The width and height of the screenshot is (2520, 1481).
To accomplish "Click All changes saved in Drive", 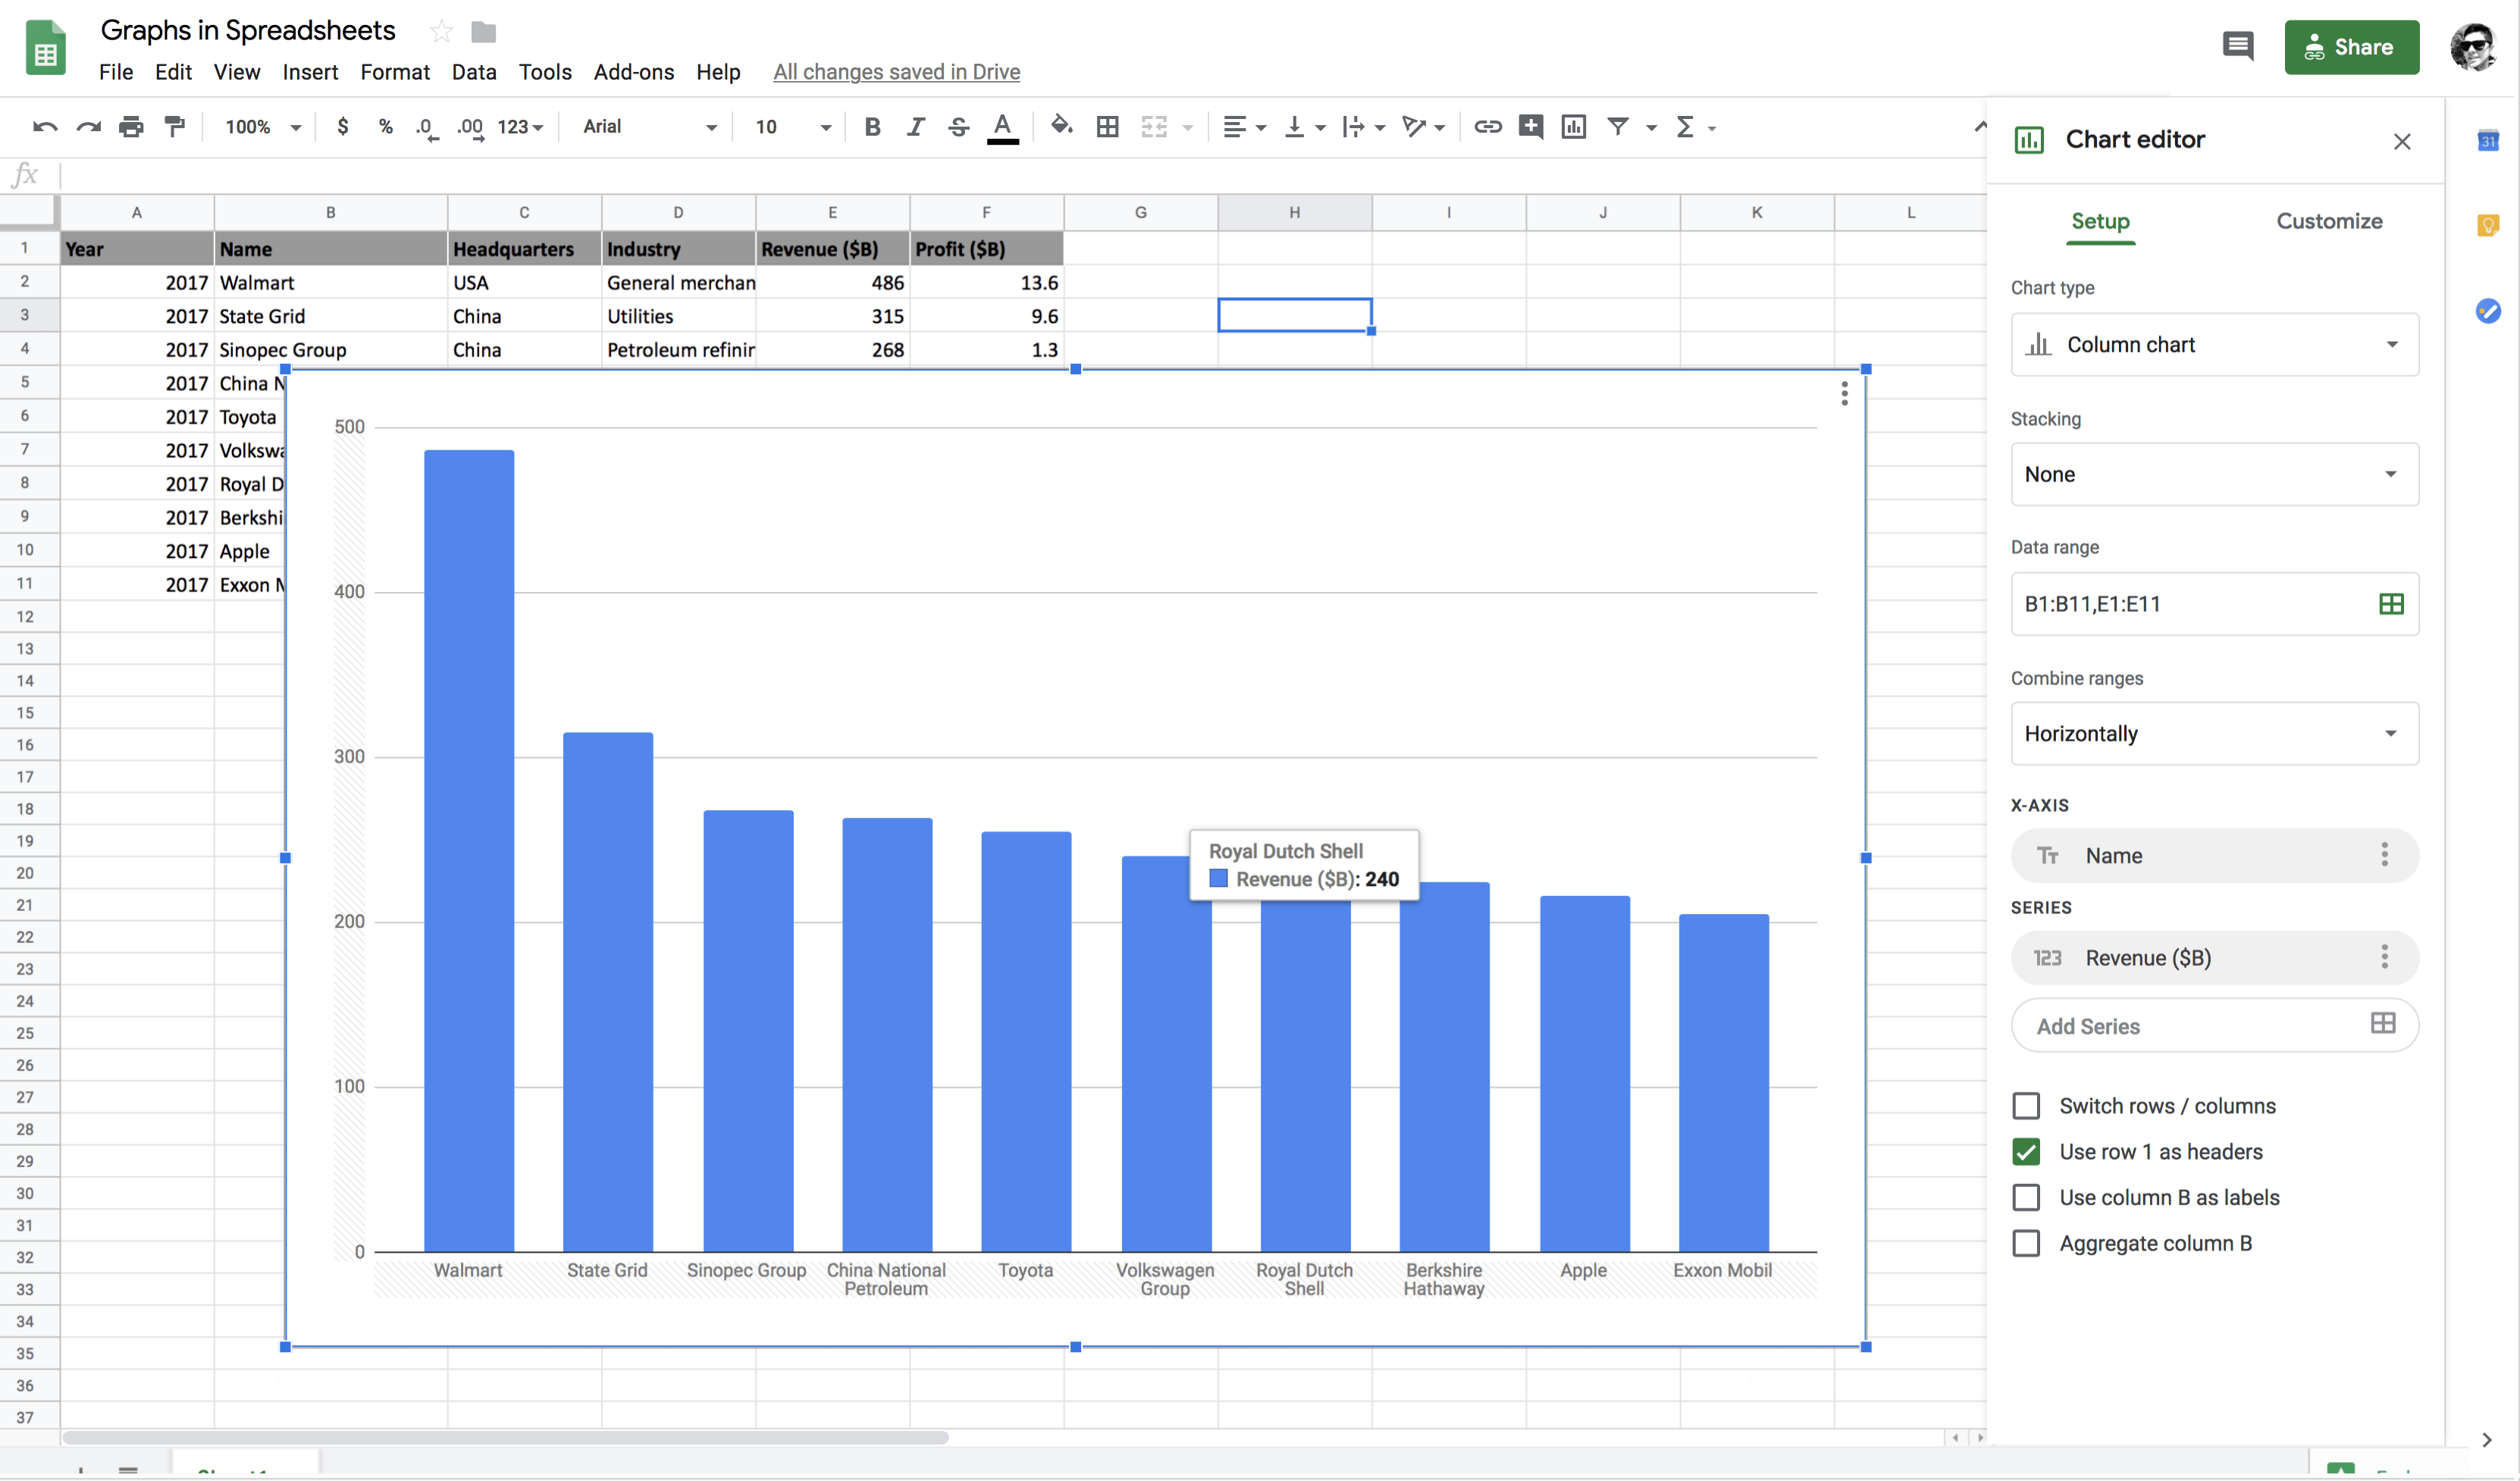I will (896, 72).
